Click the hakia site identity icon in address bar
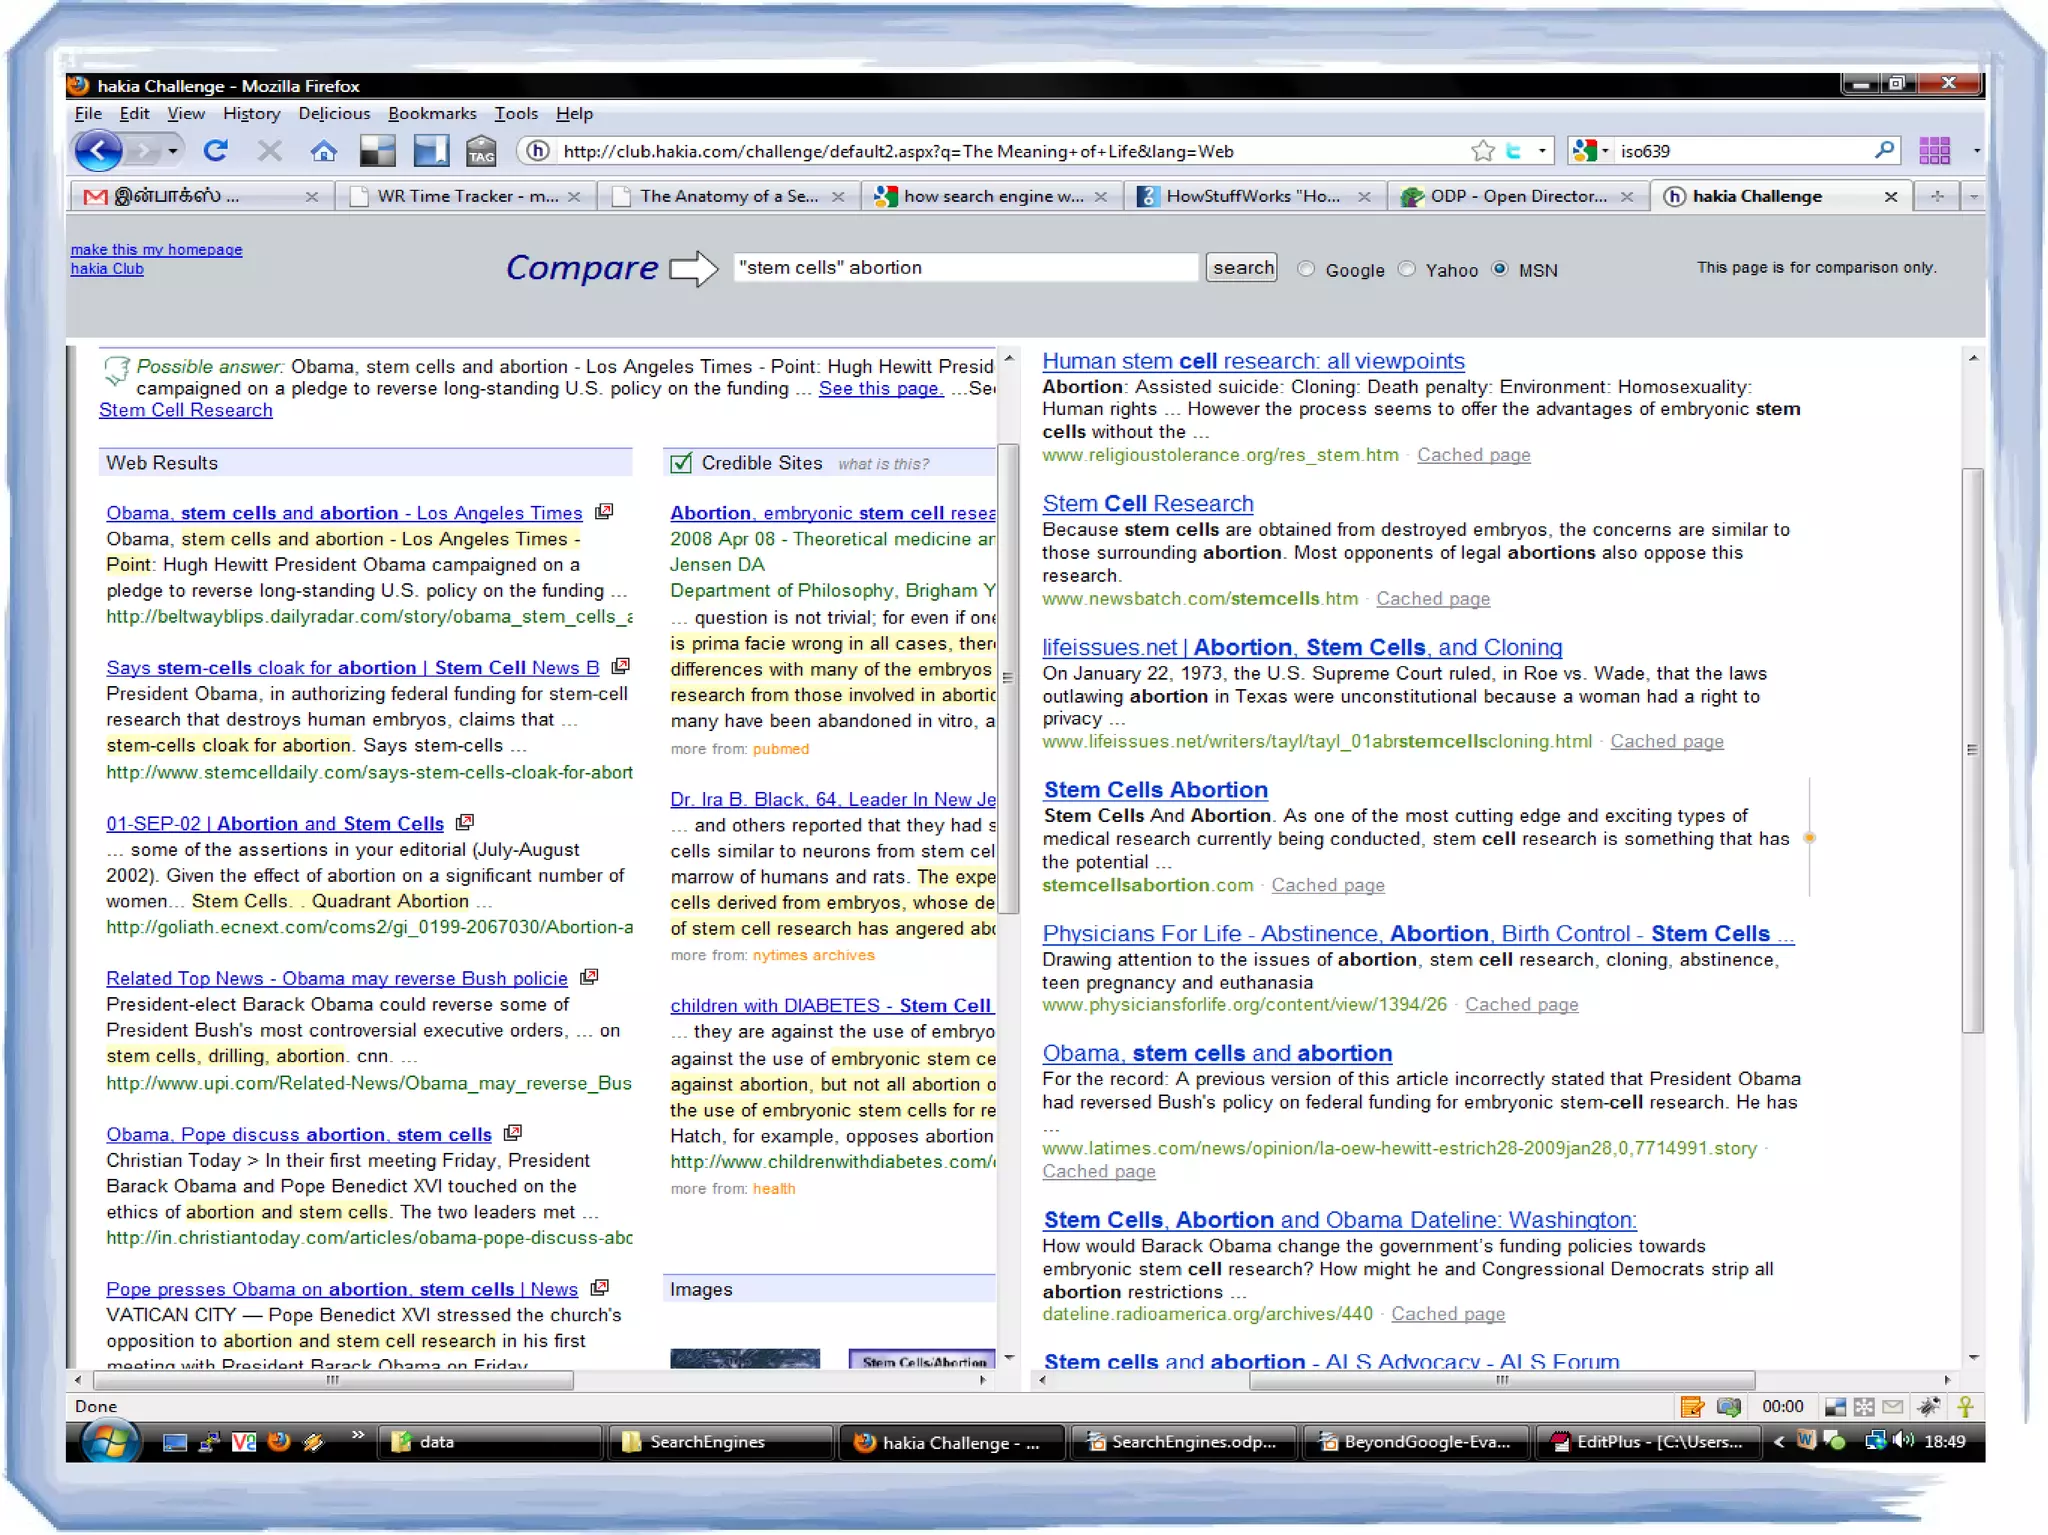Viewport: 2048px width, 1535px height. (x=538, y=151)
